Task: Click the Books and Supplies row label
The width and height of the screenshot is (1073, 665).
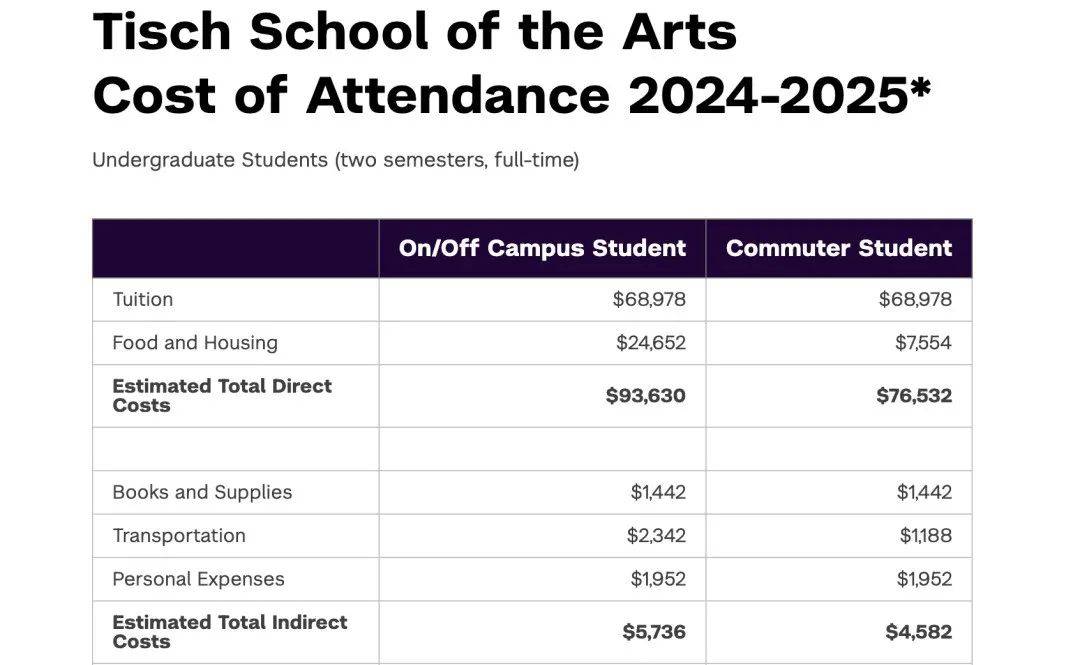Action: tap(202, 492)
